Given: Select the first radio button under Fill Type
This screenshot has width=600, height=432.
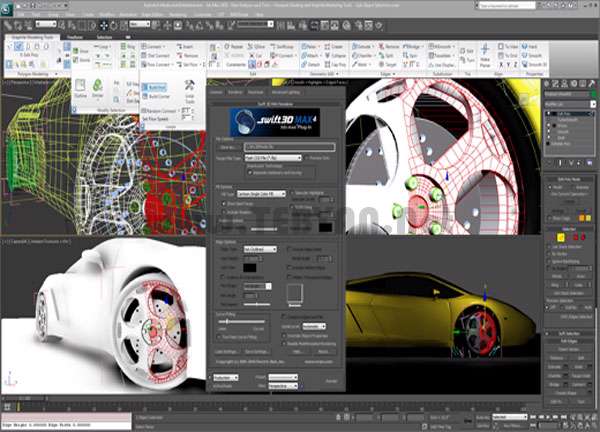Looking at the screenshot, I should coord(224,204).
